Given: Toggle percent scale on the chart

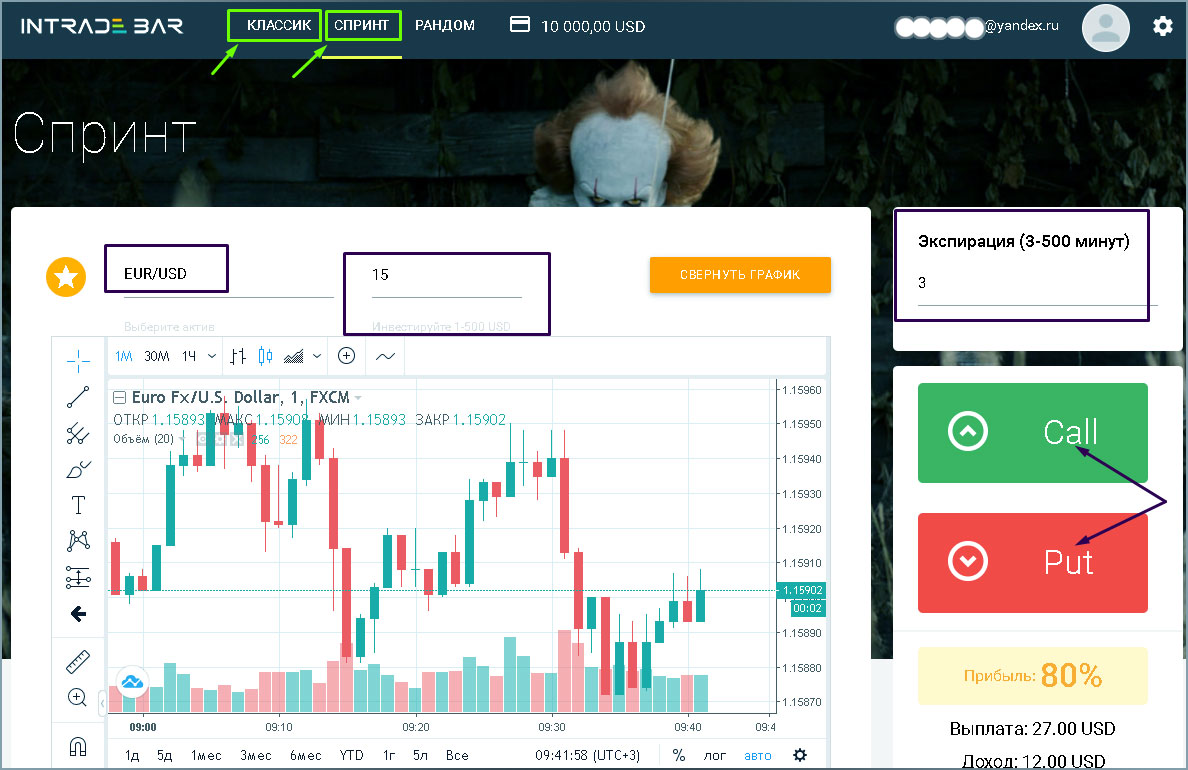Looking at the screenshot, I should coord(679,756).
